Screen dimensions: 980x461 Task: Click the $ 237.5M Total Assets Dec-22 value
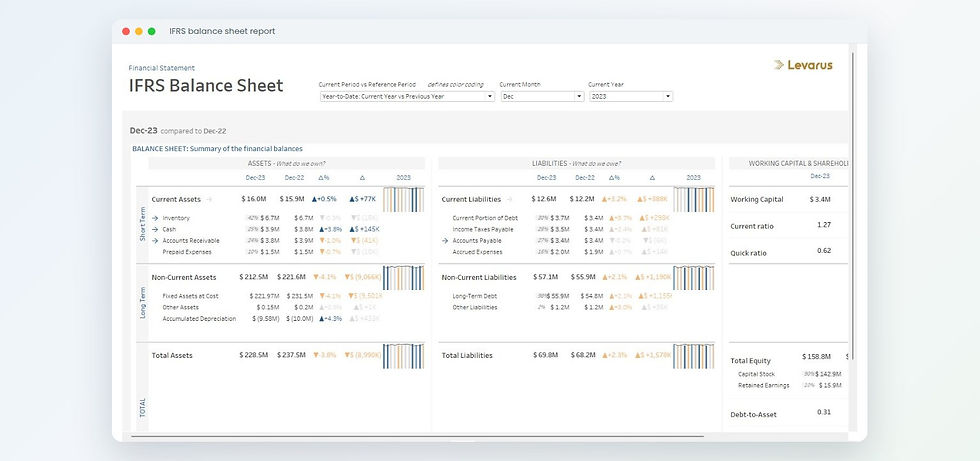[291, 355]
